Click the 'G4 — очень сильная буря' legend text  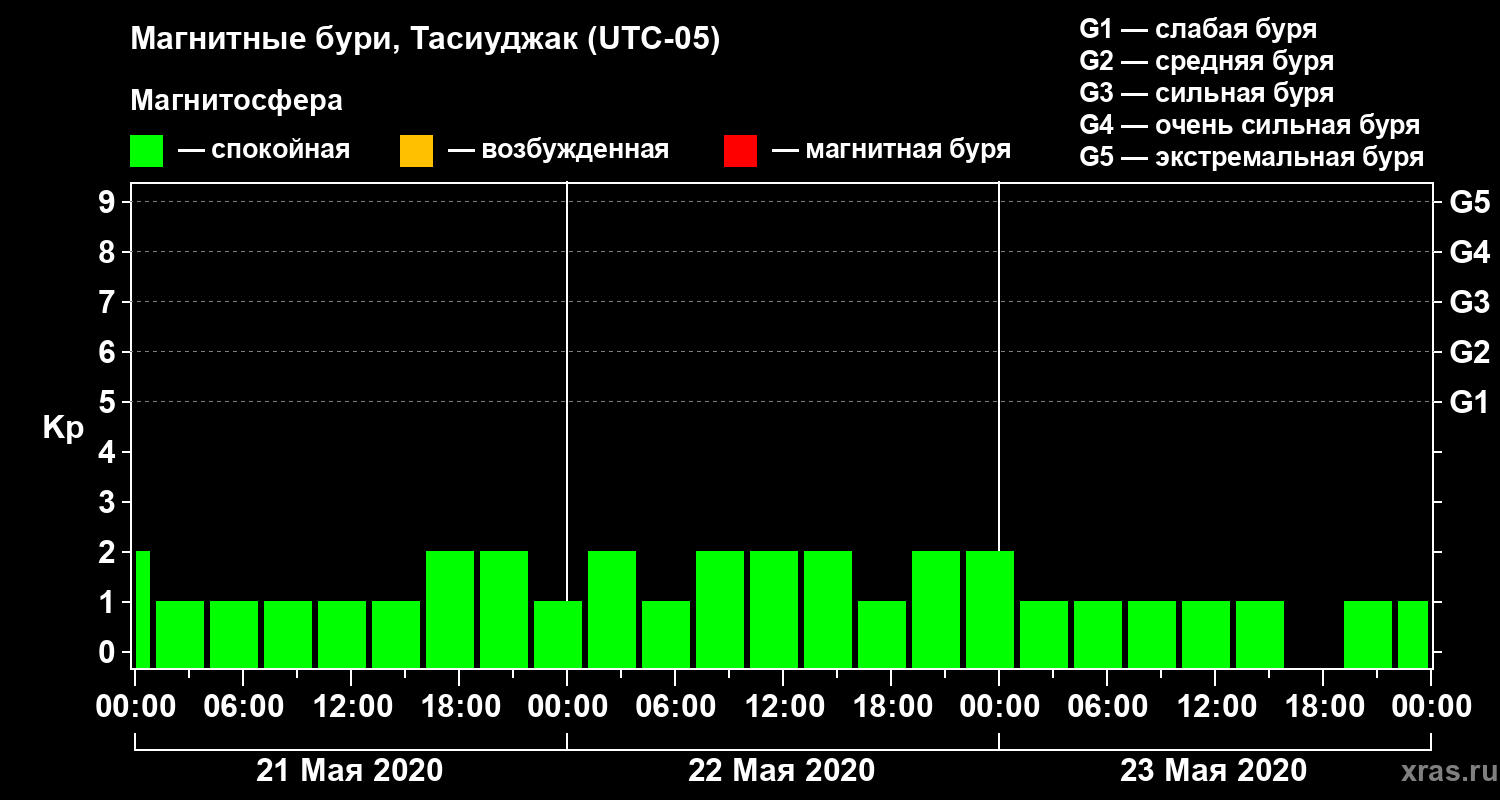[x=1250, y=126]
